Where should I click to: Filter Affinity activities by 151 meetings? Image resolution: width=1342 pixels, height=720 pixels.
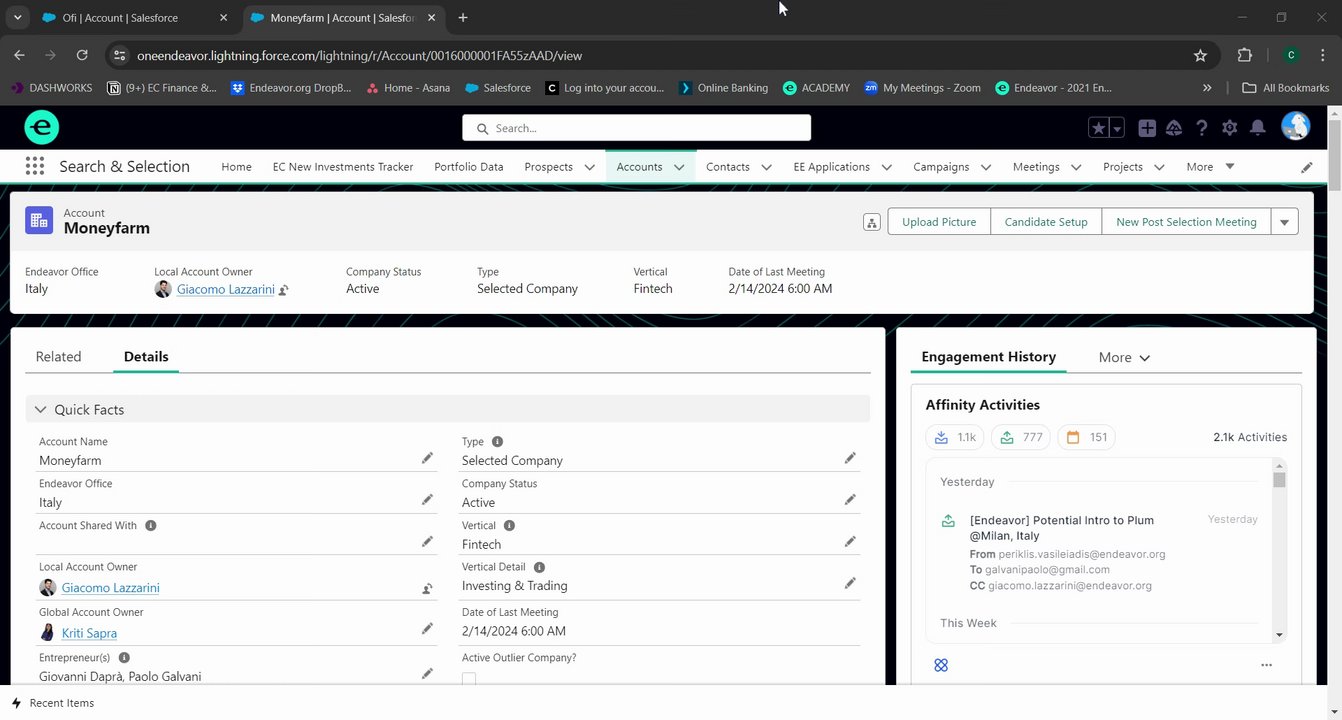click(x=1086, y=437)
